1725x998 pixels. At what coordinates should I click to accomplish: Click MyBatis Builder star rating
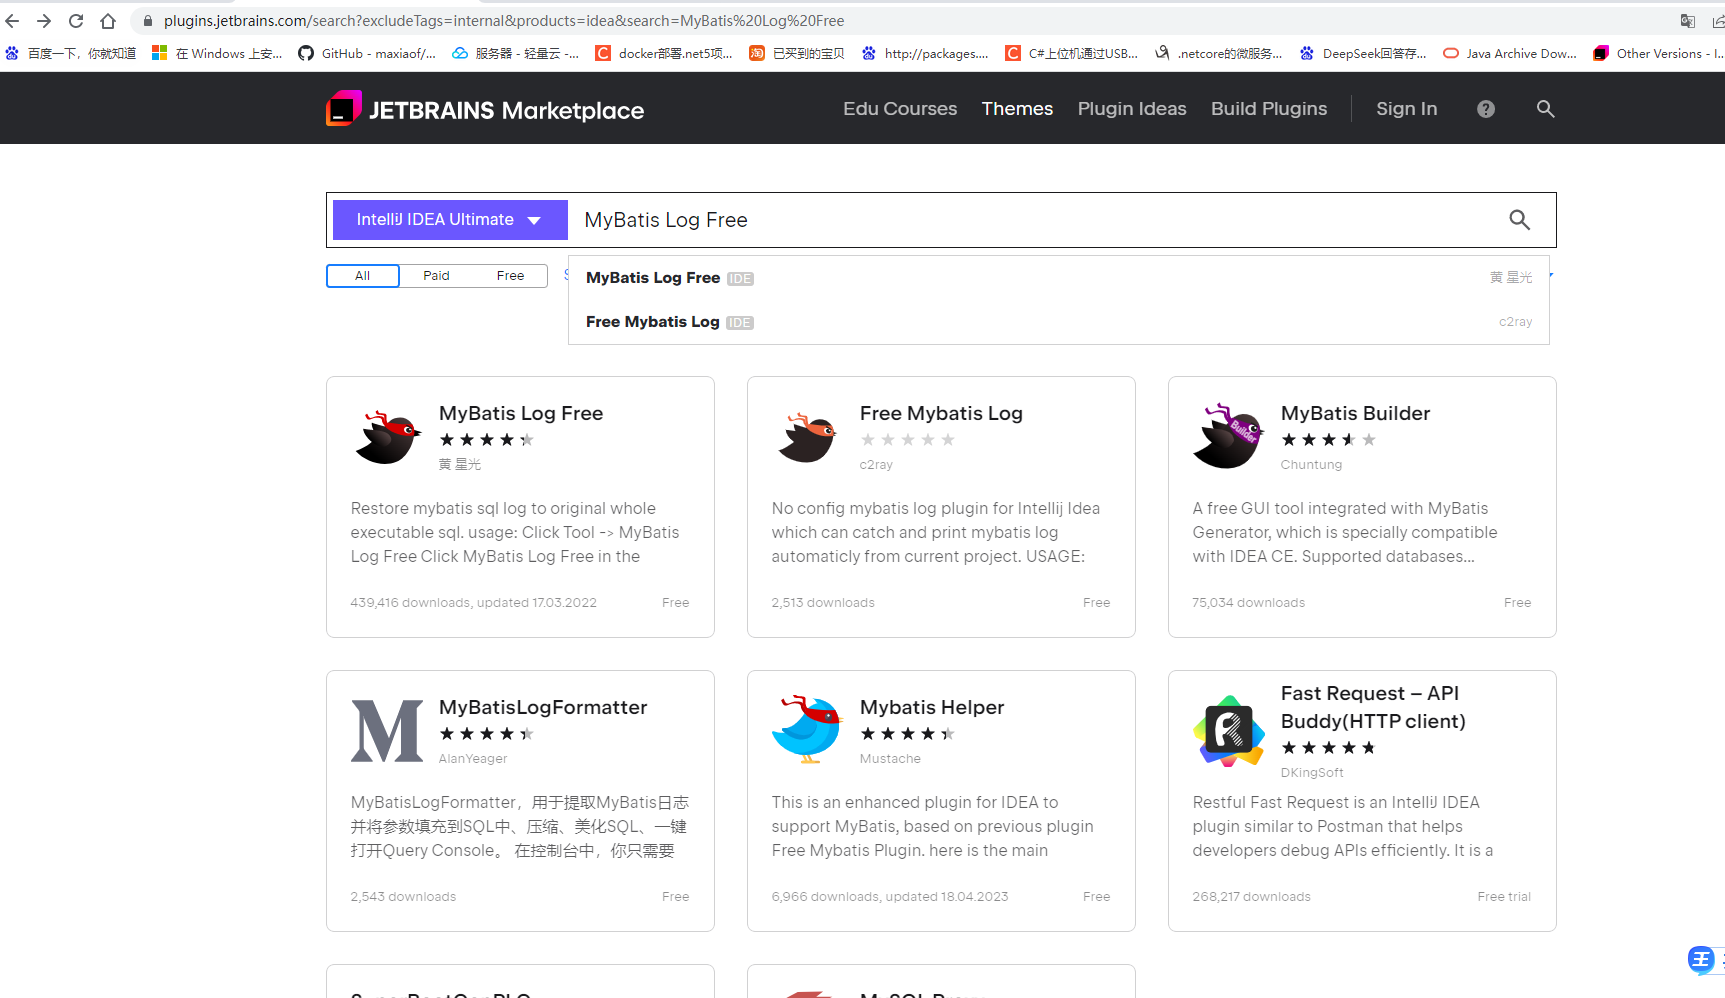pos(1328,440)
